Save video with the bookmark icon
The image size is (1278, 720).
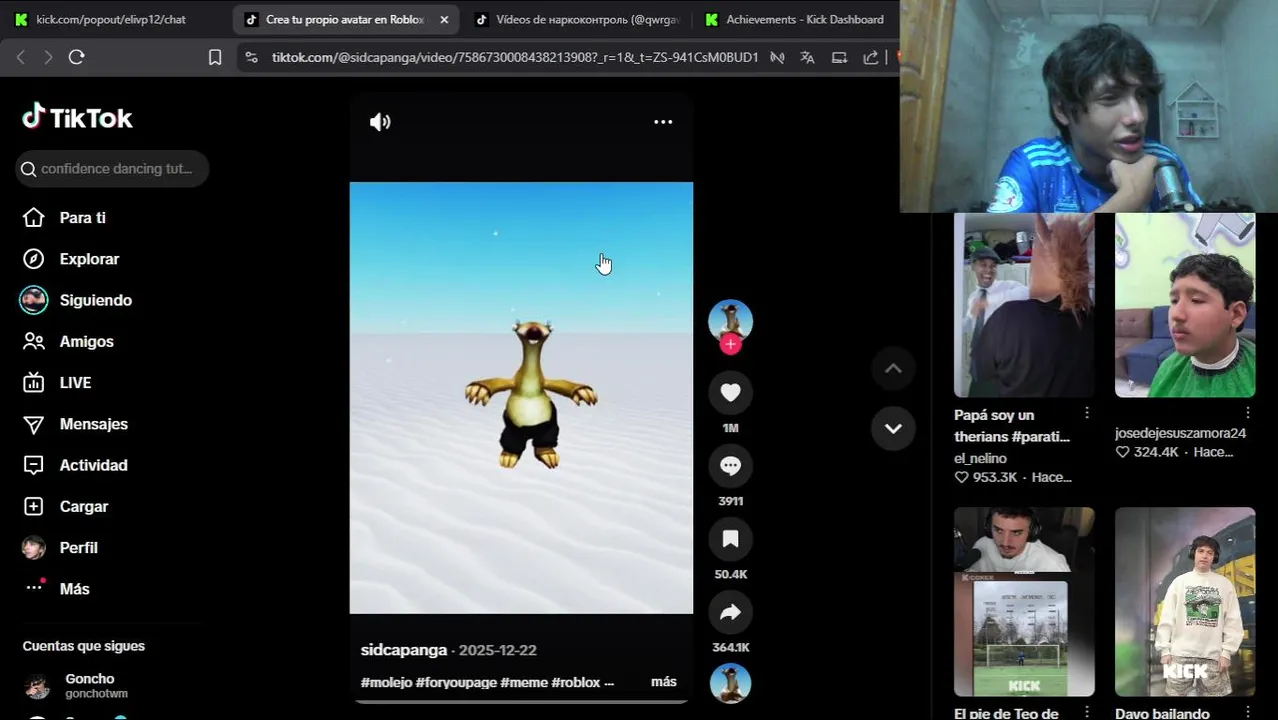point(730,539)
